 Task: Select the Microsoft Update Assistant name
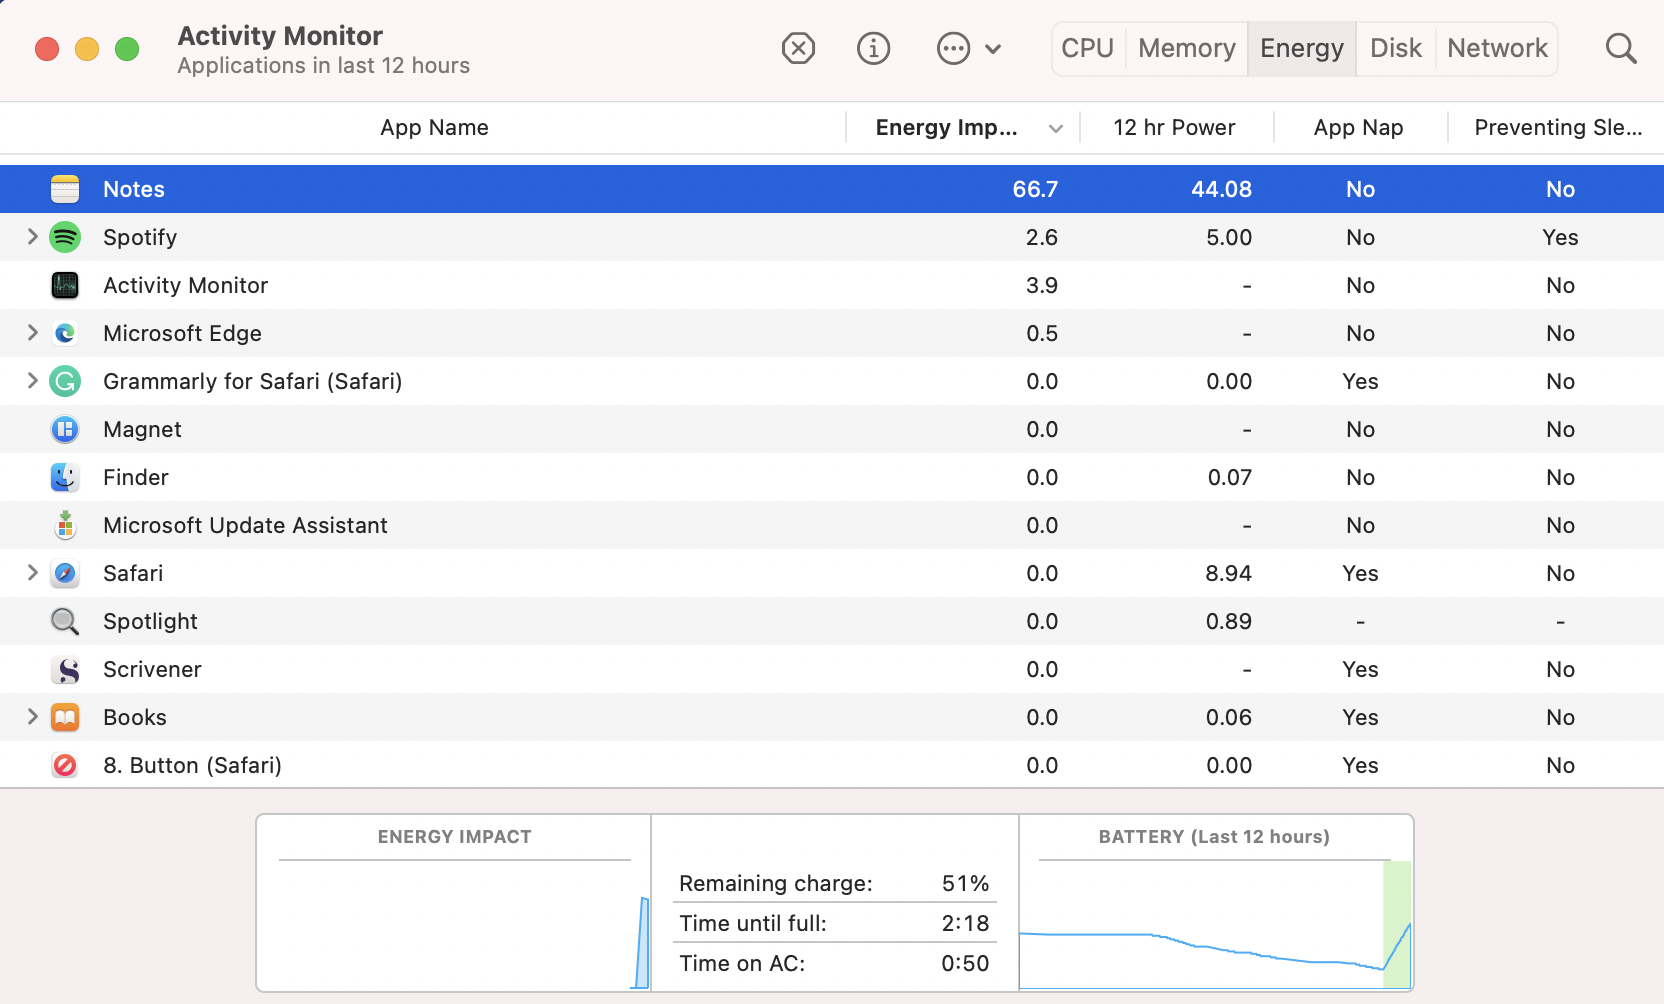coord(245,525)
